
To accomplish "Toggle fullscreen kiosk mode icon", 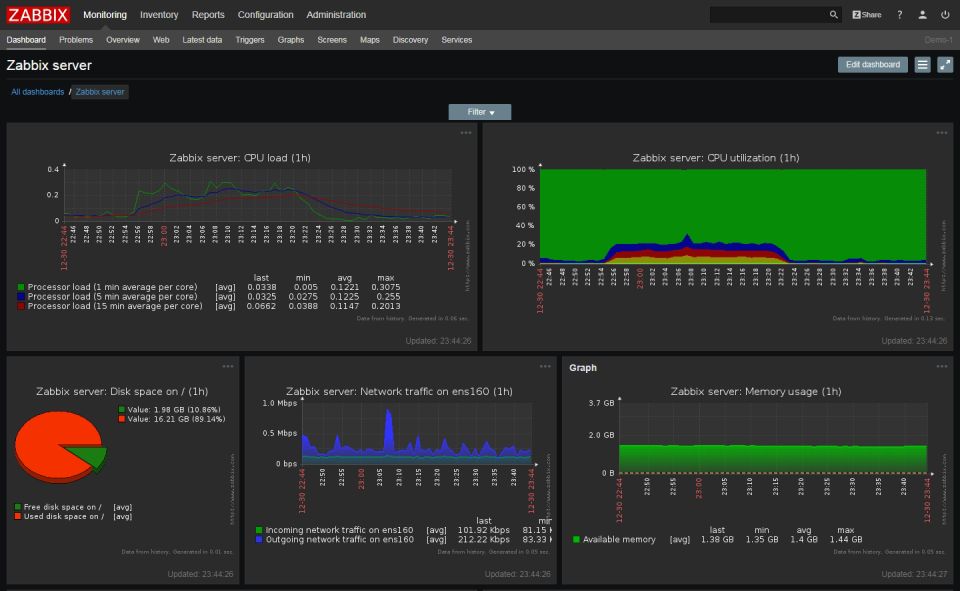I will tap(945, 65).
